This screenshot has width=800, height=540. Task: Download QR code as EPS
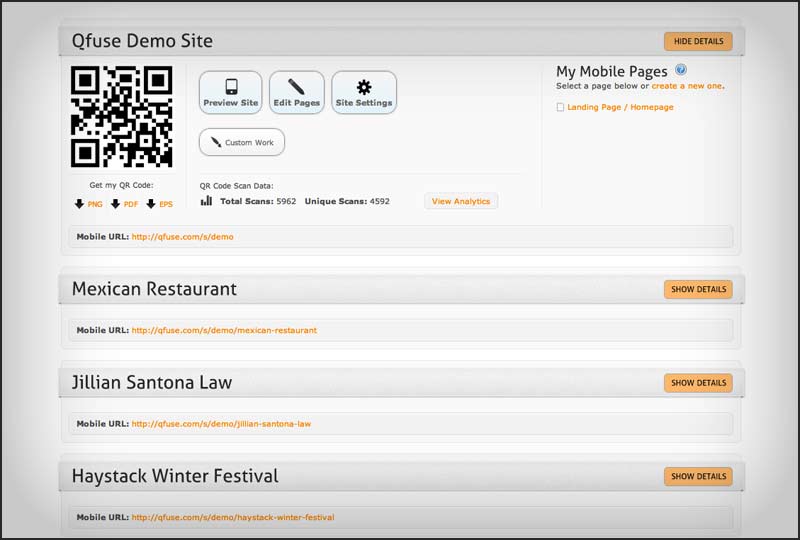(x=159, y=204)
